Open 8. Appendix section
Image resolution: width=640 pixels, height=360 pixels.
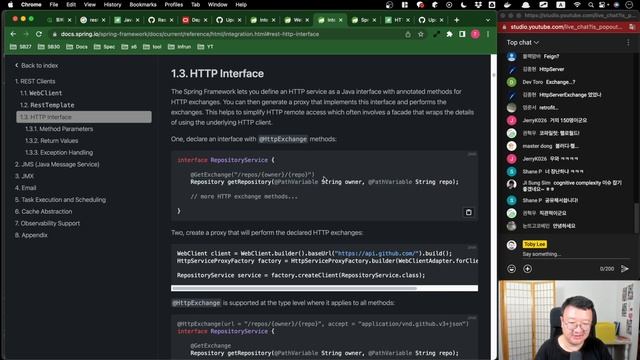31,236
